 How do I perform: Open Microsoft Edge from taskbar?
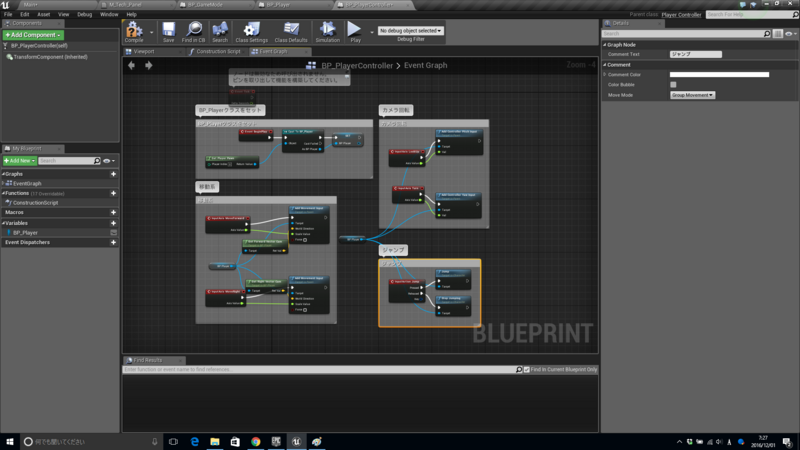(194, 442)
